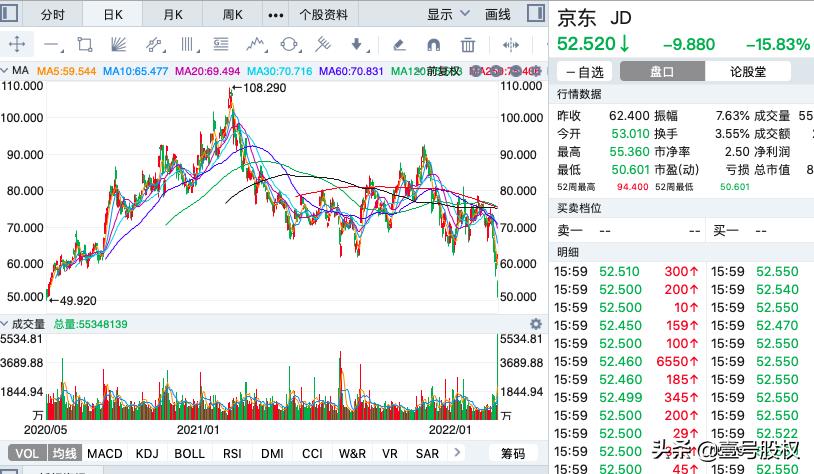Toggle the left sidebar panel icon
814x474 pixels.
pyautogui.click(x=12, y=15)
